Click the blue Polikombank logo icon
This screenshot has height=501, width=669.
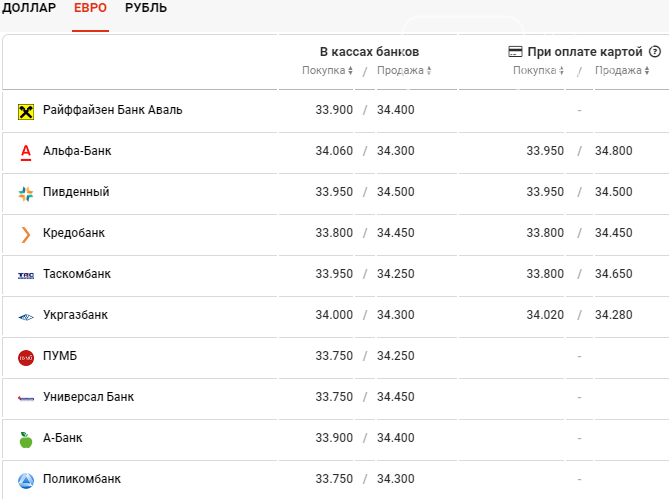point(26,481)
